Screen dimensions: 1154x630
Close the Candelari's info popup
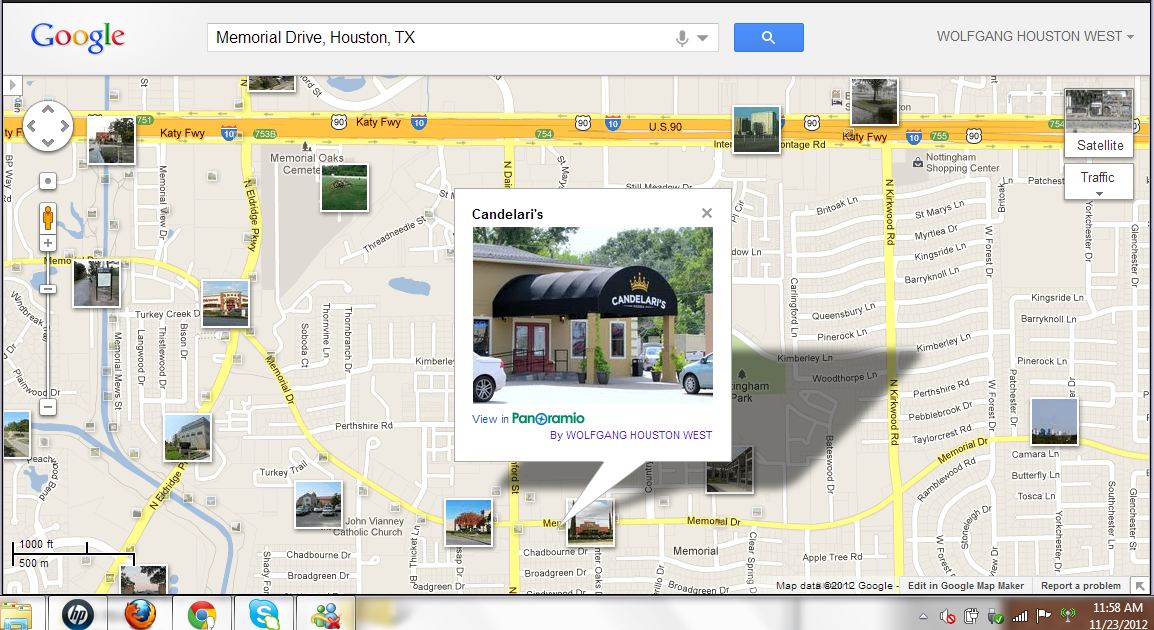click(707, 213)
